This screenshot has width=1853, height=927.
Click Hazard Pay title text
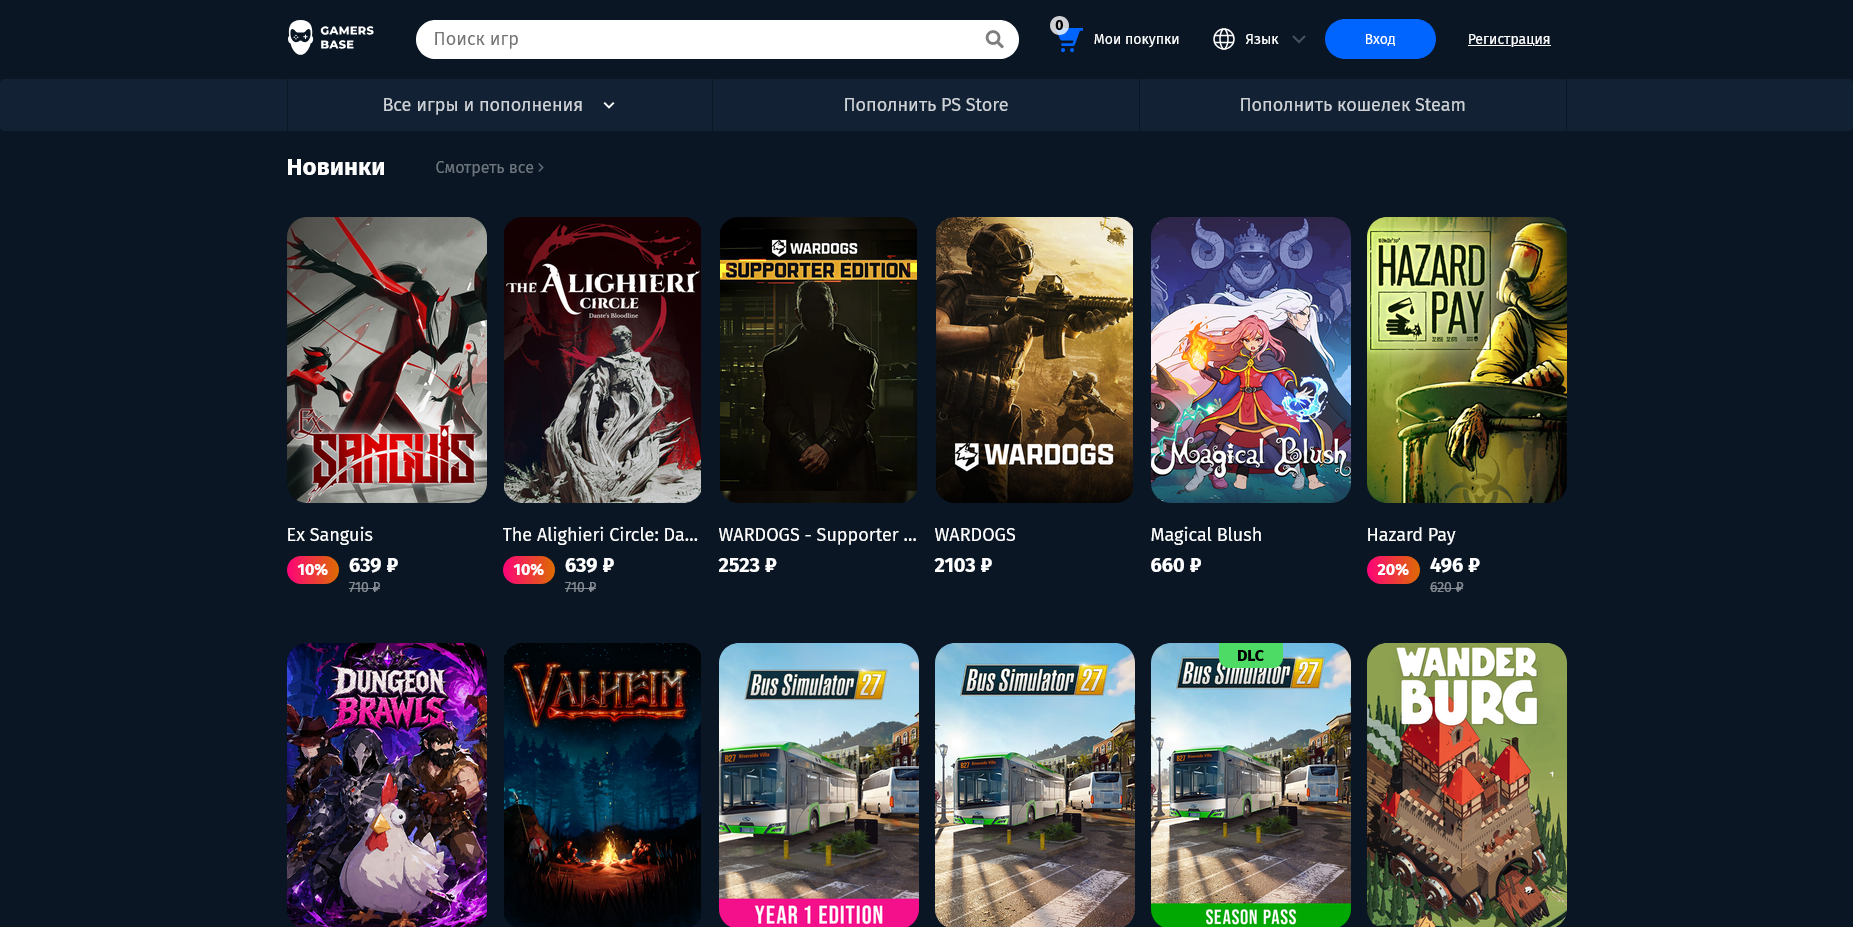[x=1411, y=535]
